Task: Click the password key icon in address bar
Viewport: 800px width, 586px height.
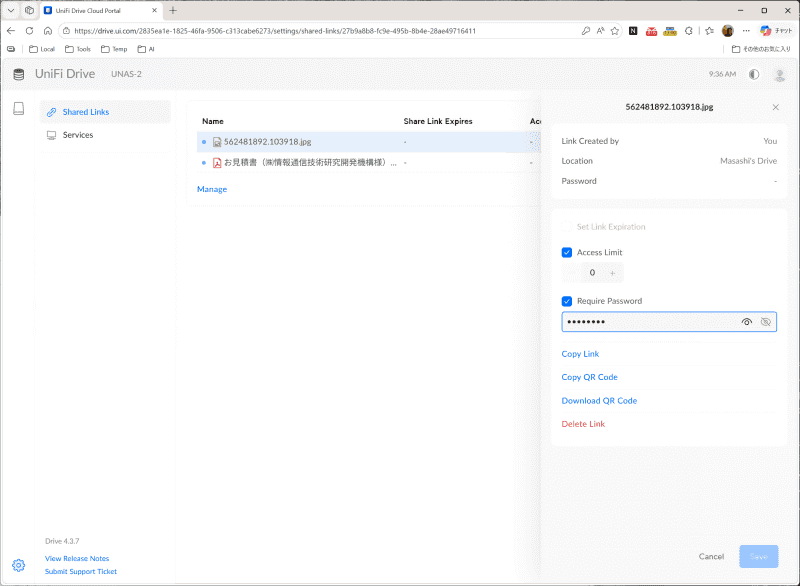Action: click(586, 31)
